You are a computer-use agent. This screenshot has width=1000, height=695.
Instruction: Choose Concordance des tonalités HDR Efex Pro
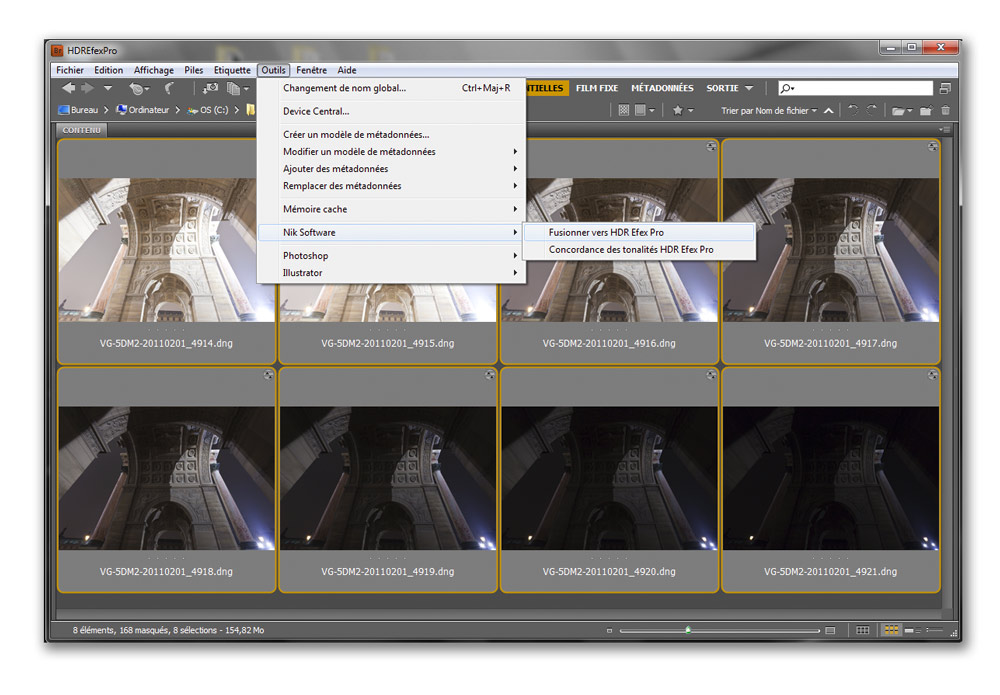point(639,250)
